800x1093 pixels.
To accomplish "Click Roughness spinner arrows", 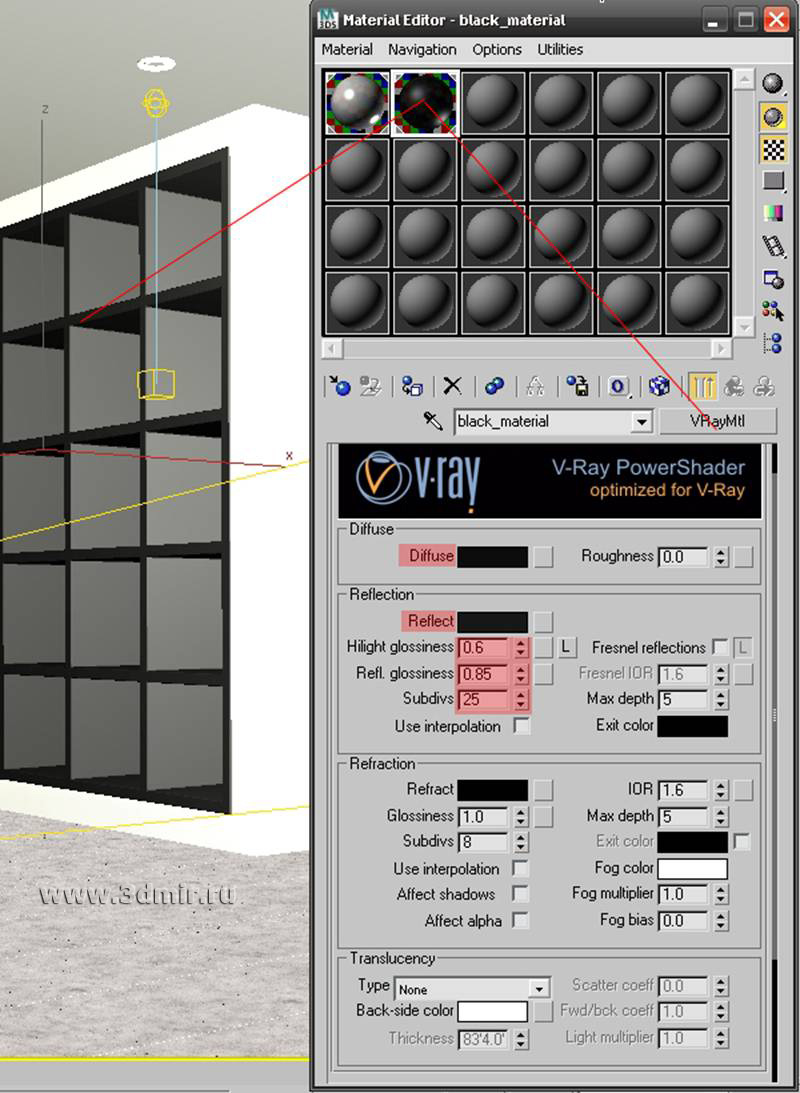I will (x=721, y=557).
